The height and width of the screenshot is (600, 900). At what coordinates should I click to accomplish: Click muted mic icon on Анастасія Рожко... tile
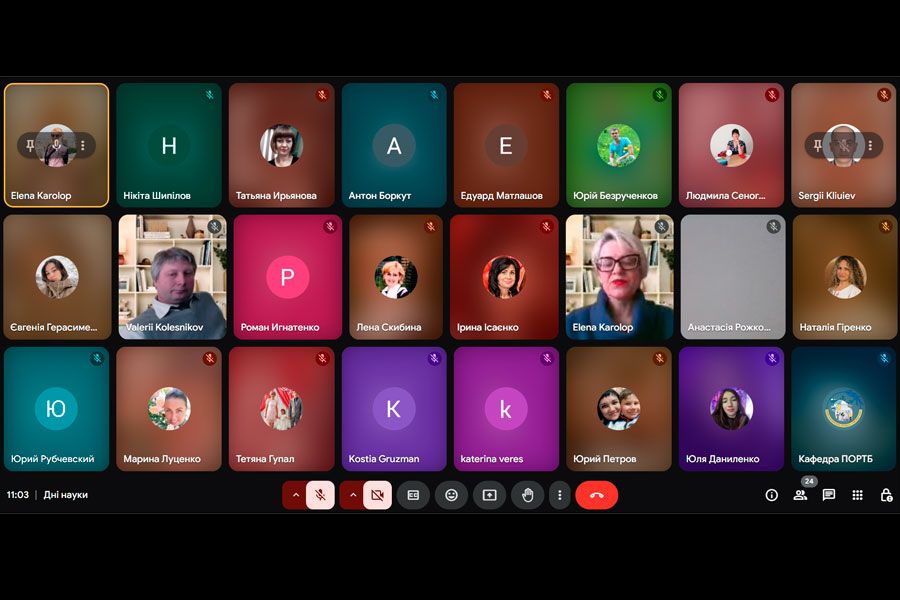click(773, 227)
